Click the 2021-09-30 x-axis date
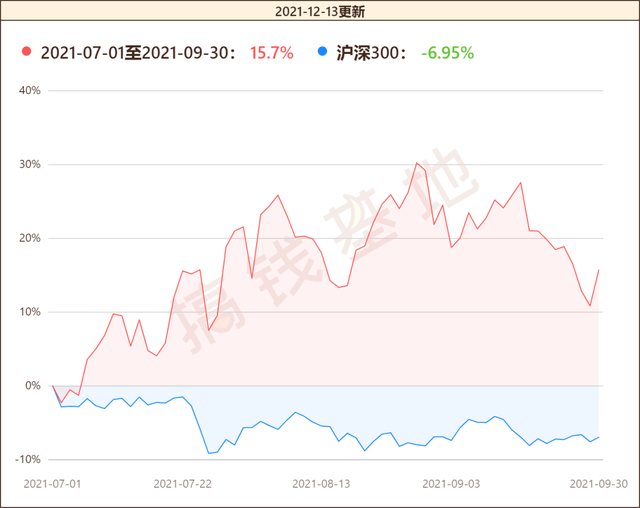The image size is (640, 508). pyautogui.click(x=598, y=484)
